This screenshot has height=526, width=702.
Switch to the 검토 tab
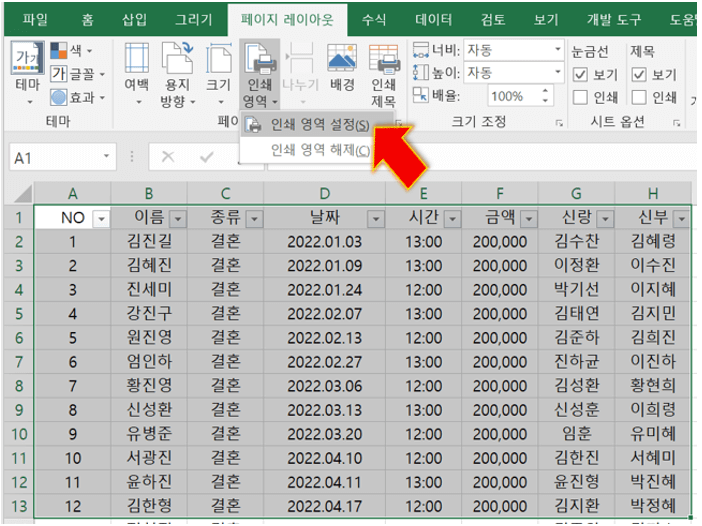point(493,20)
